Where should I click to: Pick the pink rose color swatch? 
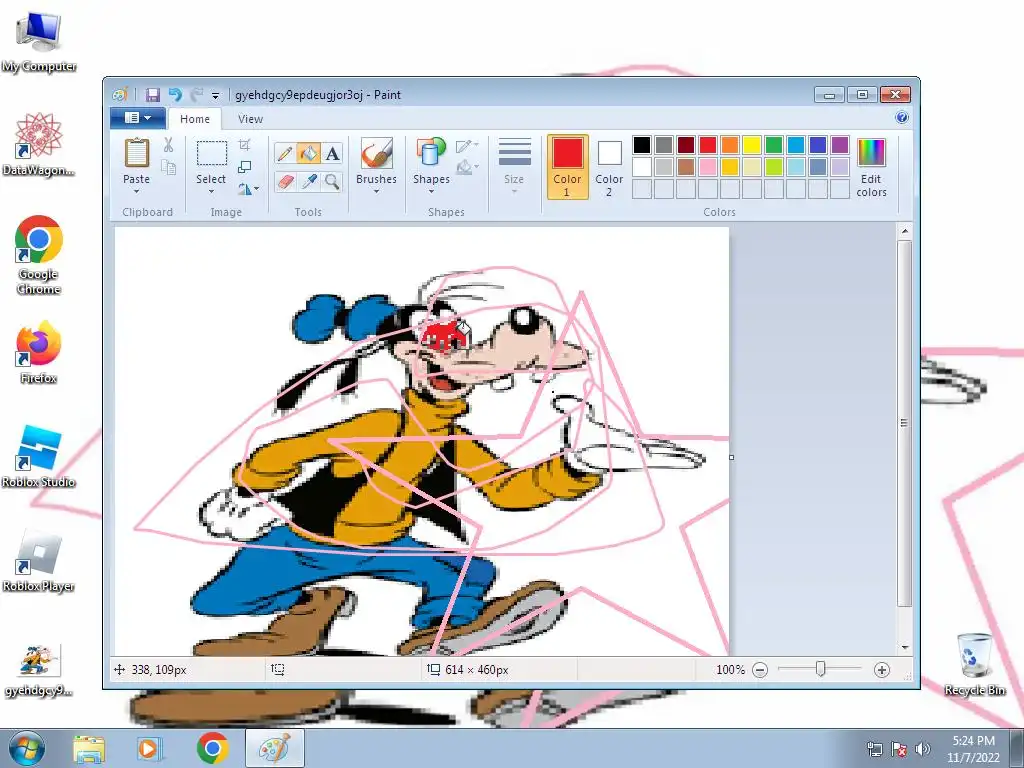coord(708,167)
